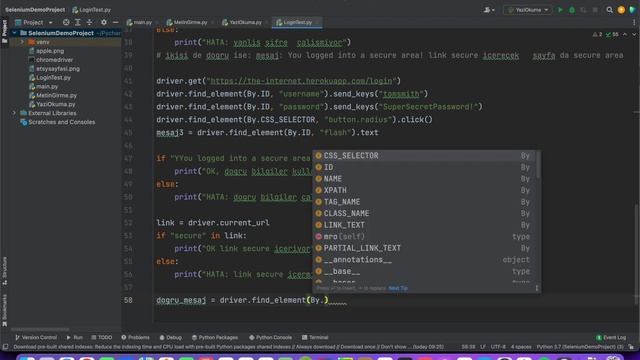Start debugging with the green bug icon

(572, 10)
